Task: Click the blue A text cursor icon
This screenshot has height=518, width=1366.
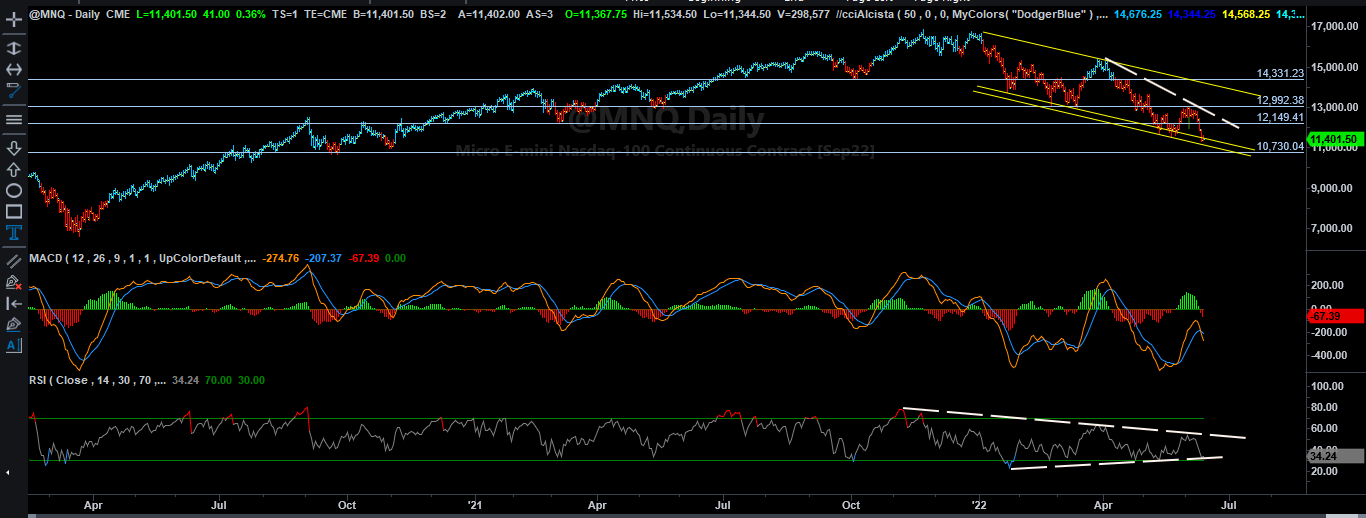Action: click(x=14, y=345)
